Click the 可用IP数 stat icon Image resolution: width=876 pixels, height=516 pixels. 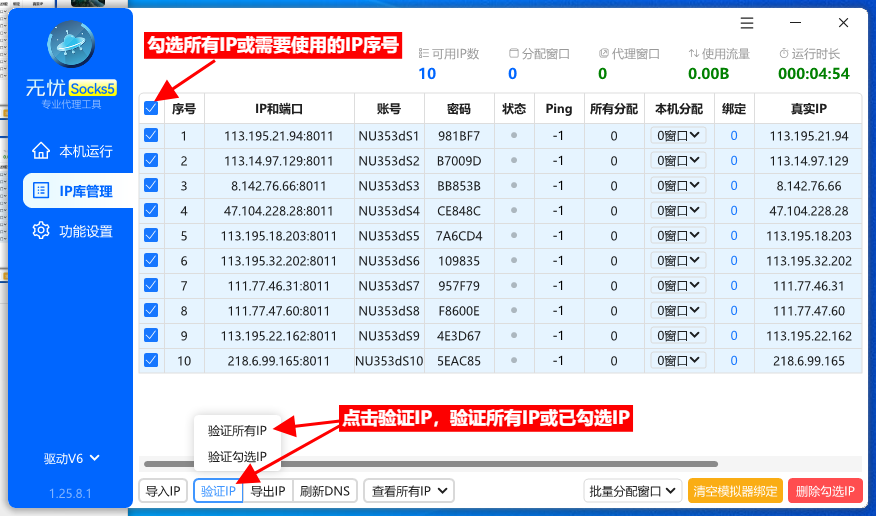pos(423,53)
